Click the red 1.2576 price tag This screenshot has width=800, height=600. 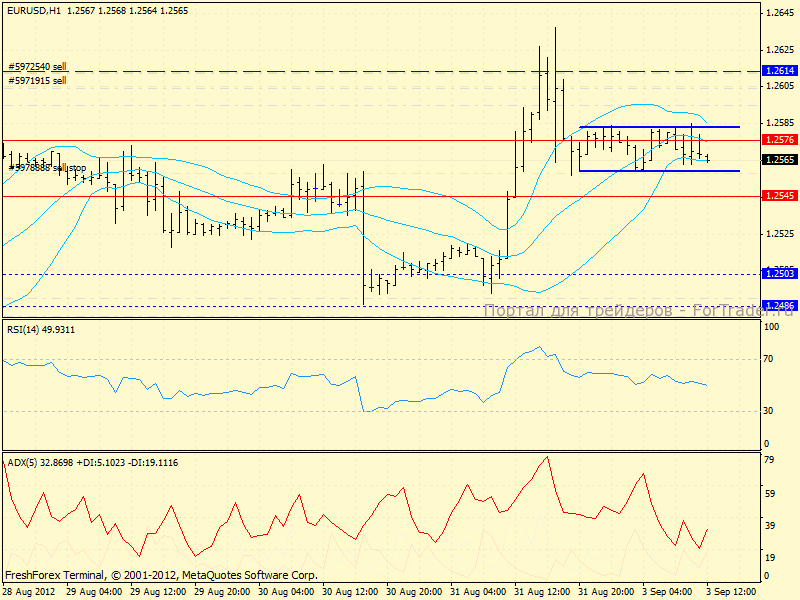click(779, 140)
